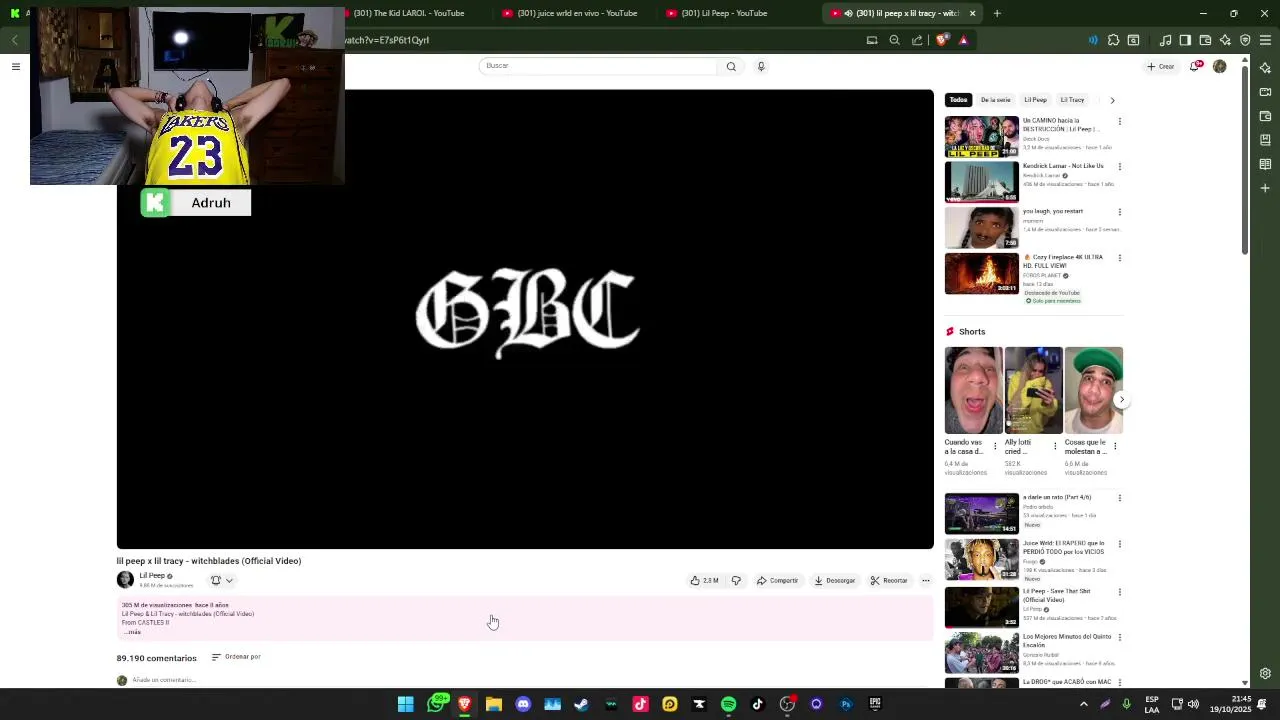Open options for Kendrick Lamar Not Like Us

click(x=1119, y=167)
